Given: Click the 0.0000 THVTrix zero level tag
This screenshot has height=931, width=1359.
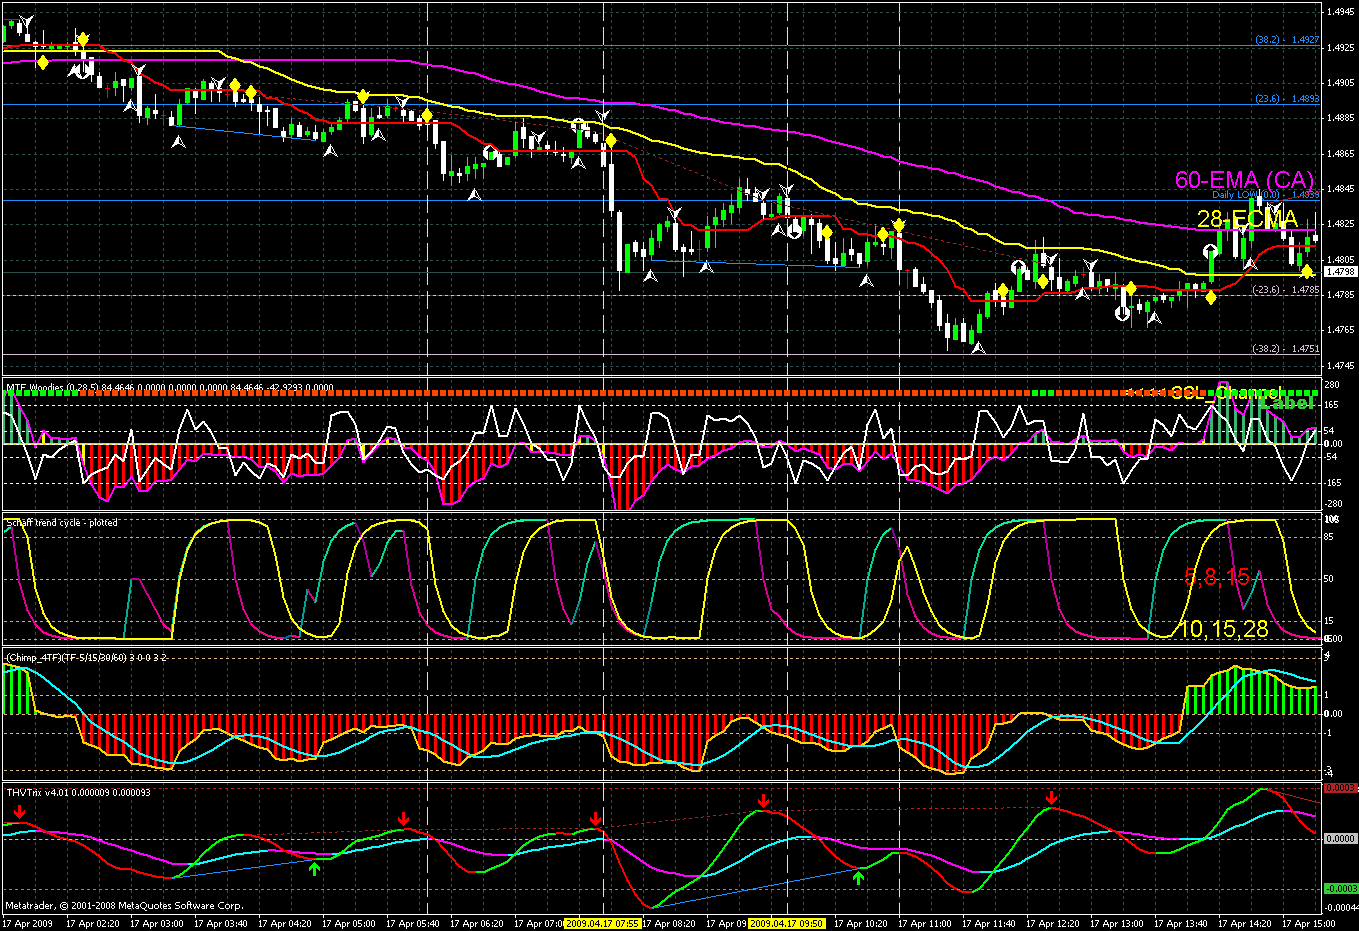Looking at the screenshot, I should (1340, 839).
